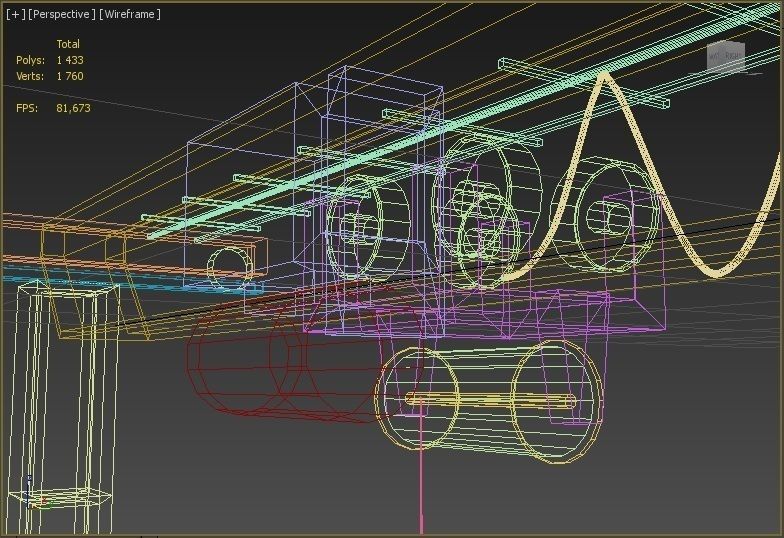Select the yellow double-wheel roller at bottom
This screenshot has height=538, width=784.
pos(489,402)
